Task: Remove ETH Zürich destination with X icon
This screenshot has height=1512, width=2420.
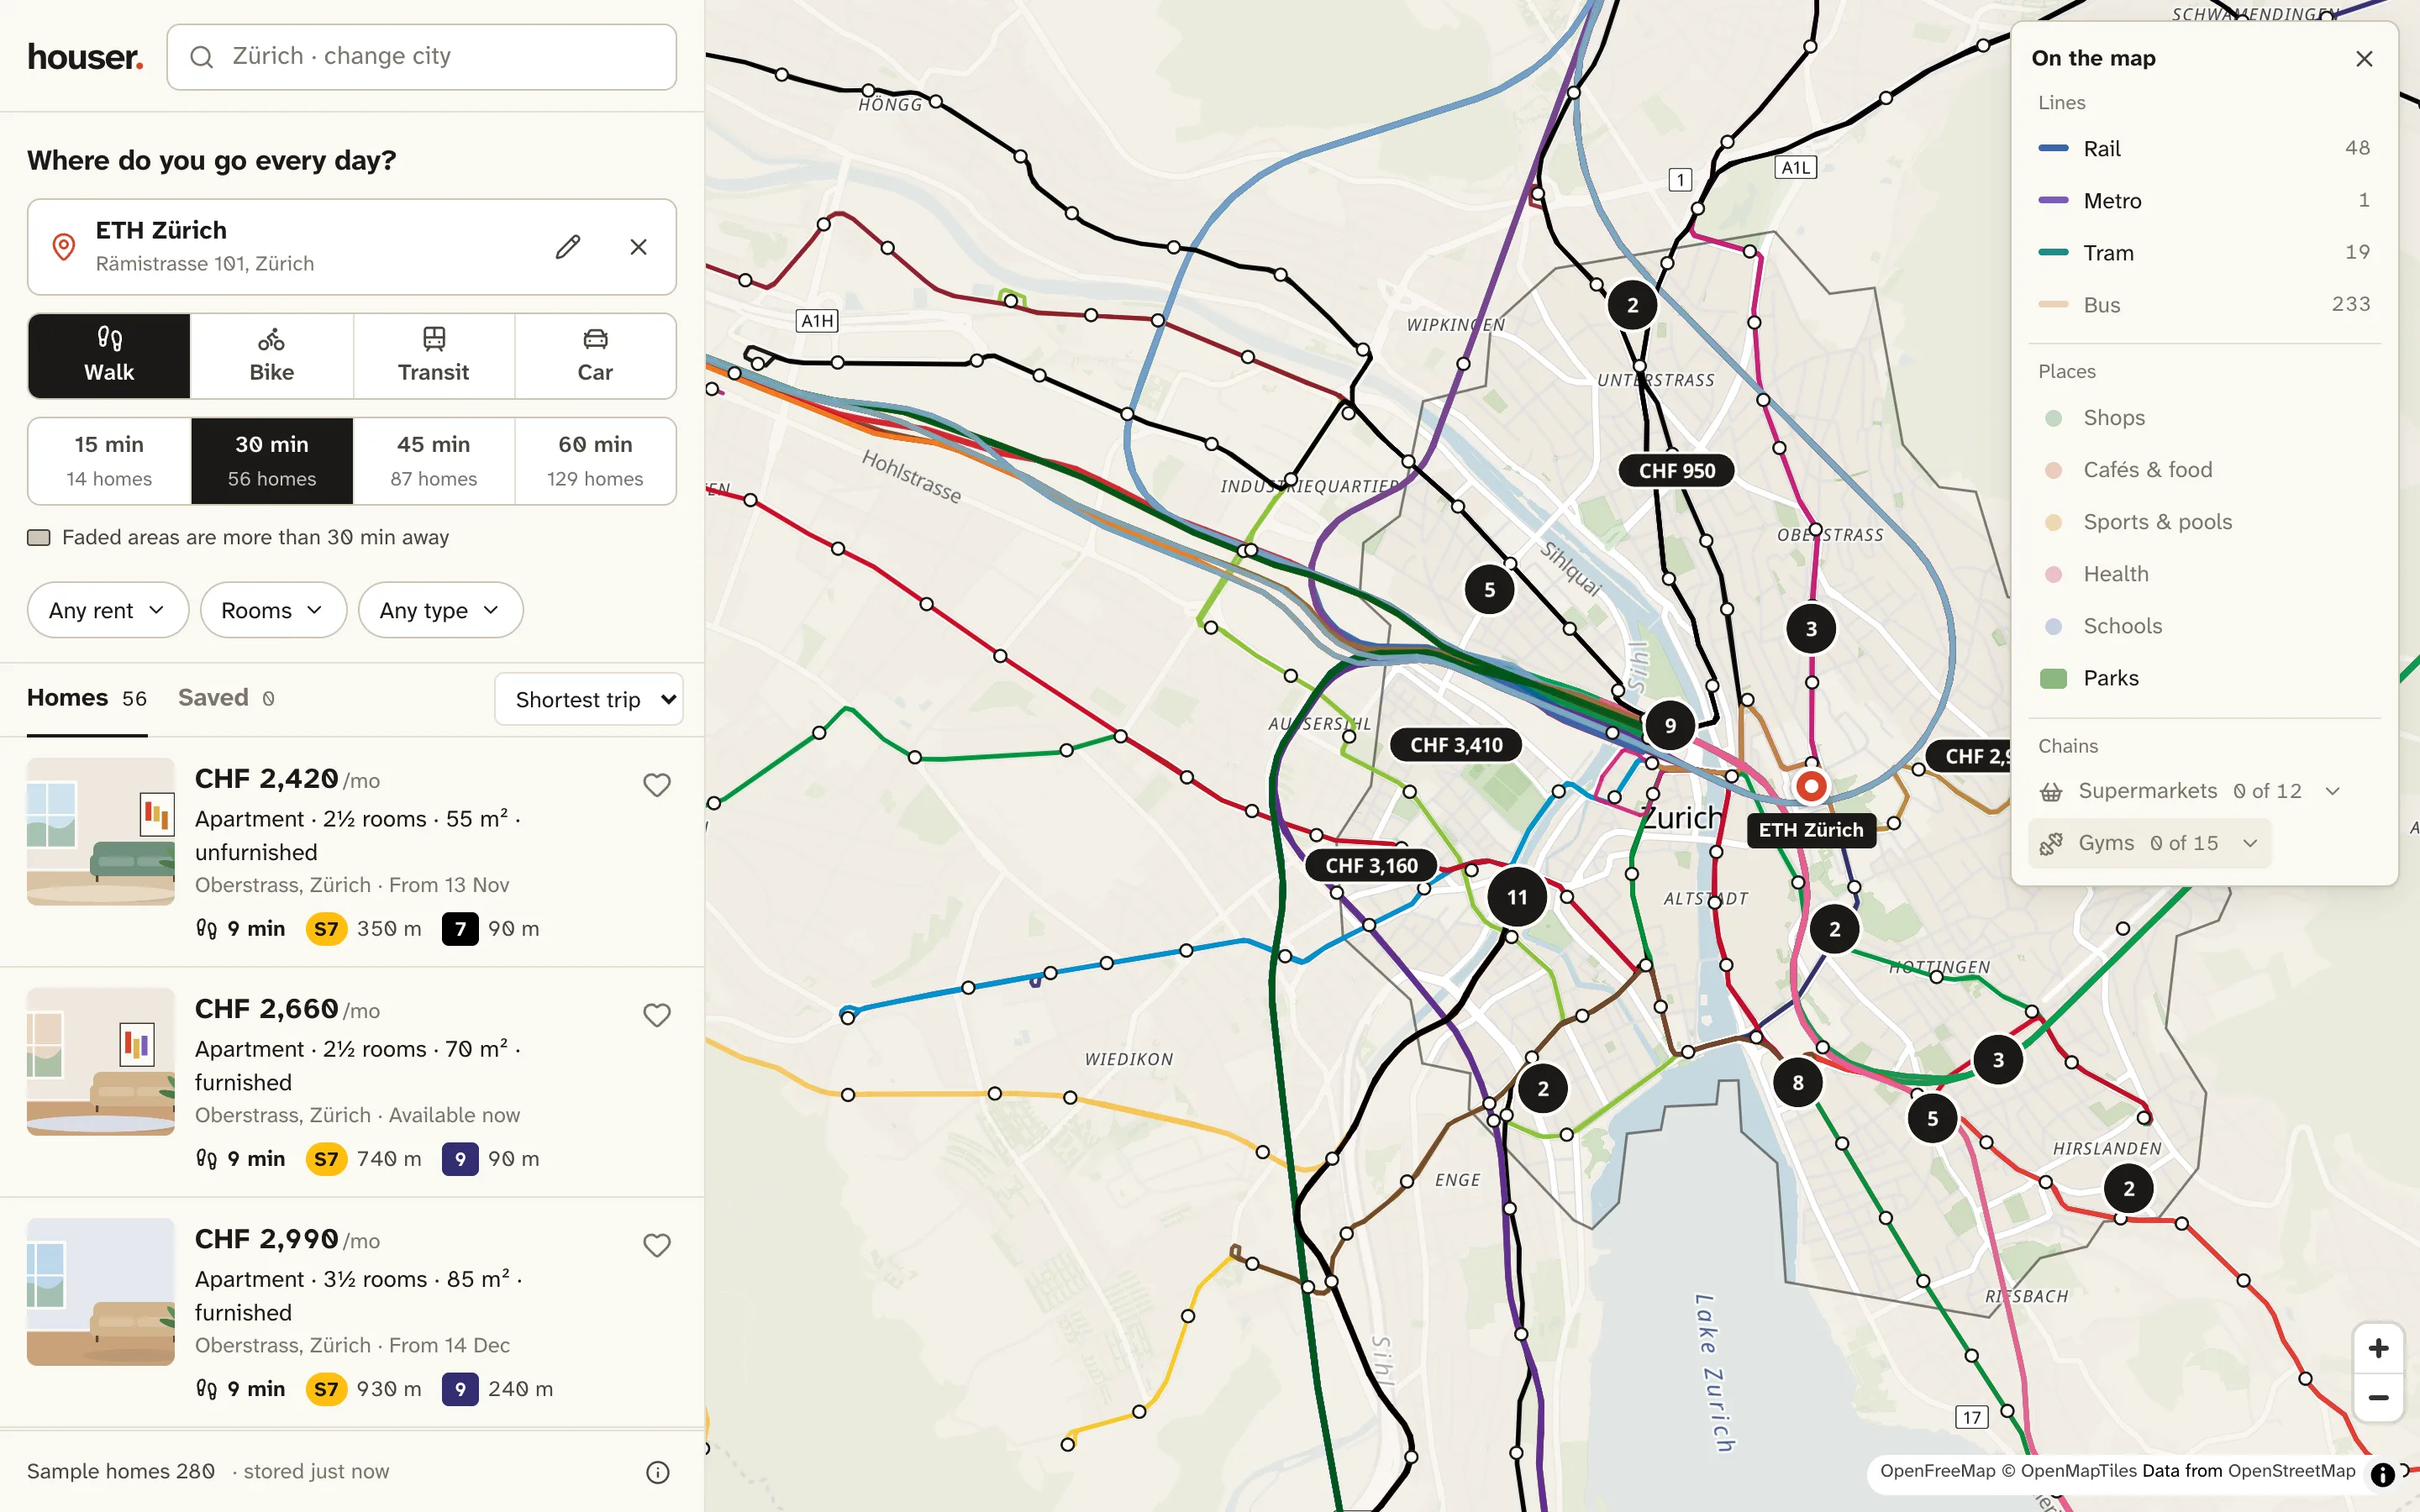Action: [638, 247]
